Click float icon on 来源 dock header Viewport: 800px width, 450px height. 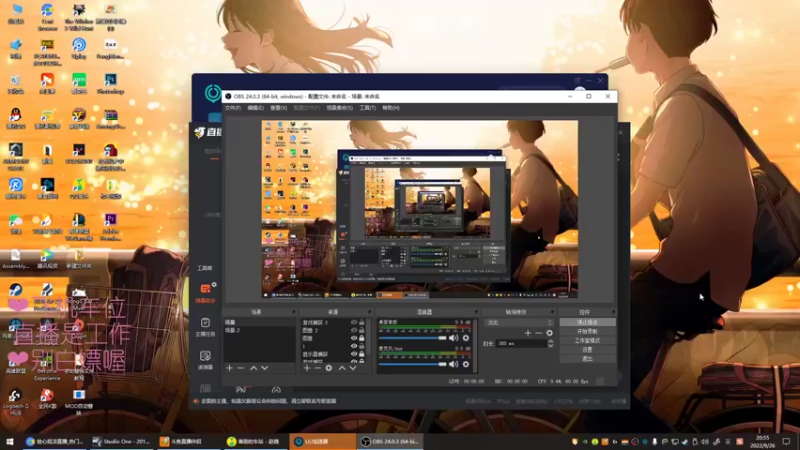(x=369, y=312)
